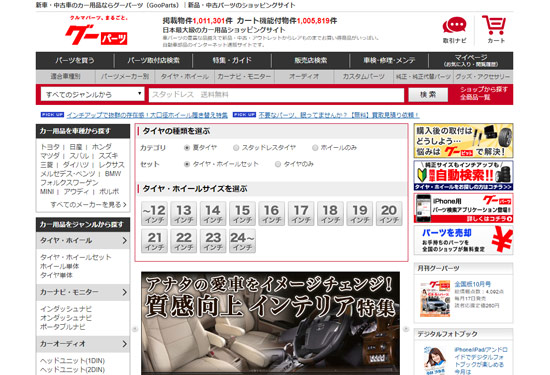550x375 pixels.
Task: Click the 検索 search button
Action: click(428, 95)
